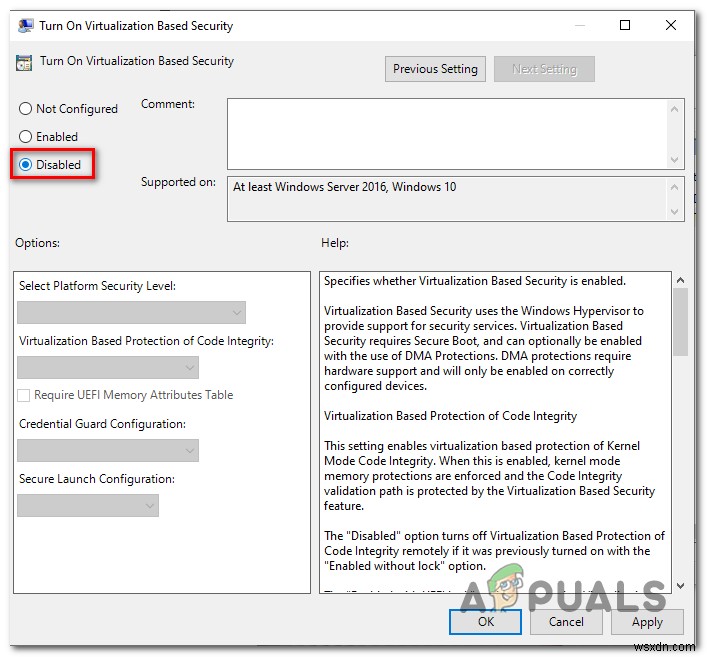Go to Previous Setting
The width and height of the screenshot is (707, 657).
coord(435,69)
